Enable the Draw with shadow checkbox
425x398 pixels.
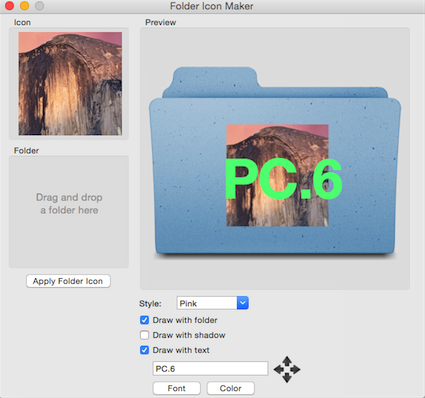(144, 335)
